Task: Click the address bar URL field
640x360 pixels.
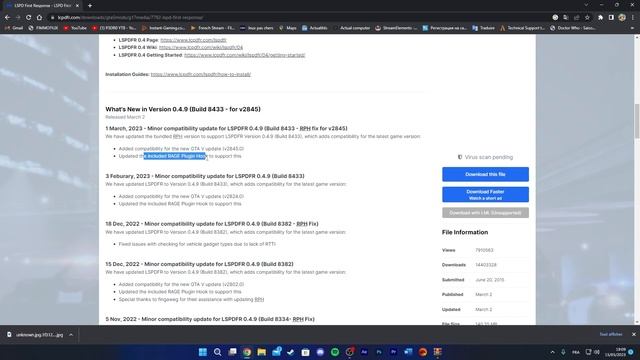Action: click(298, 18)
